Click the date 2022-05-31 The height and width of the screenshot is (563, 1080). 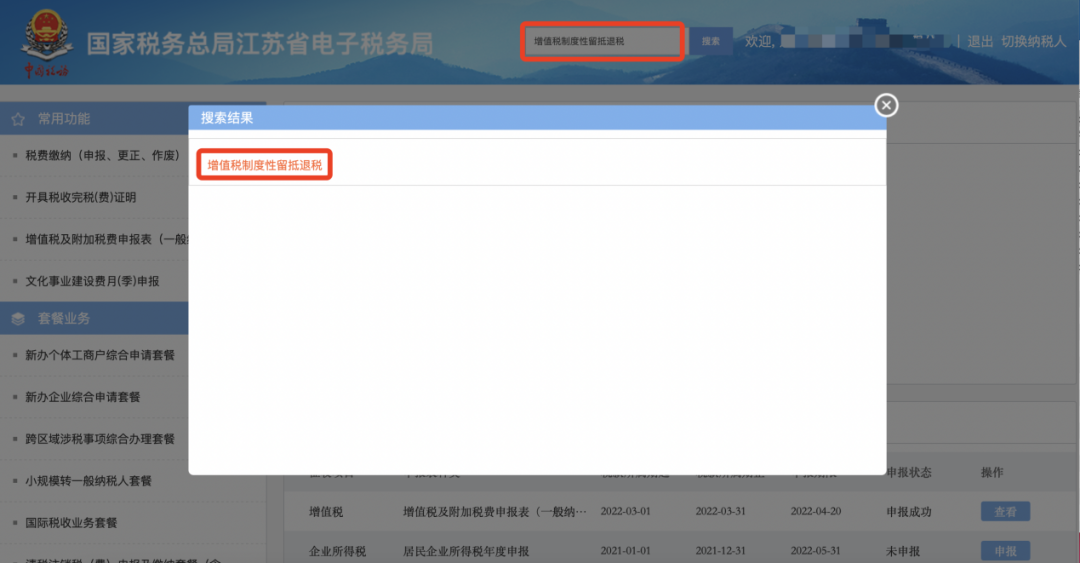pos(816,551)
